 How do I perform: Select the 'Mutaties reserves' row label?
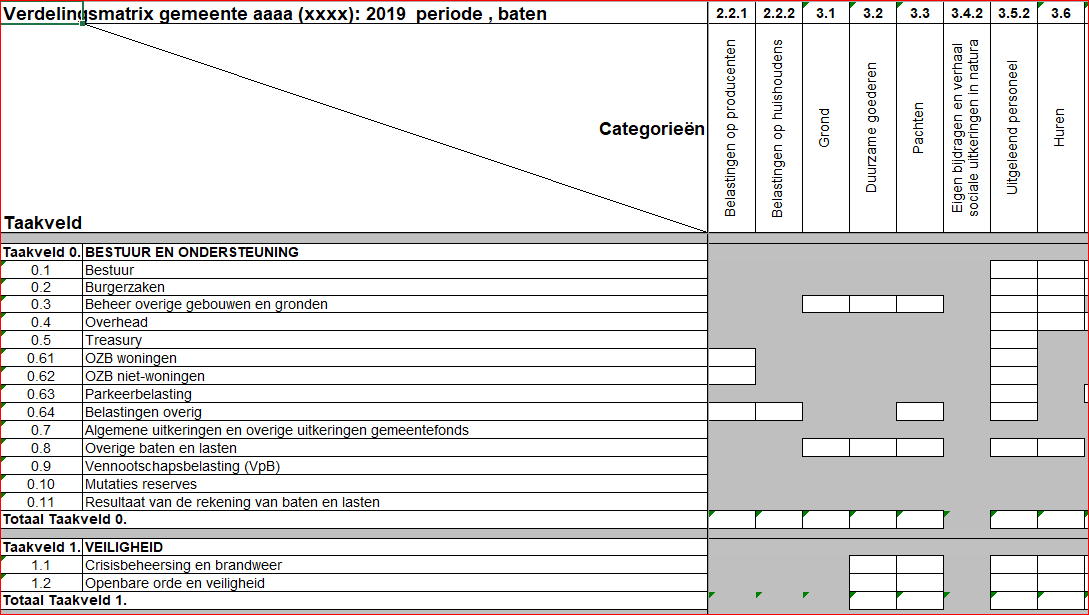tap(394, 484)
